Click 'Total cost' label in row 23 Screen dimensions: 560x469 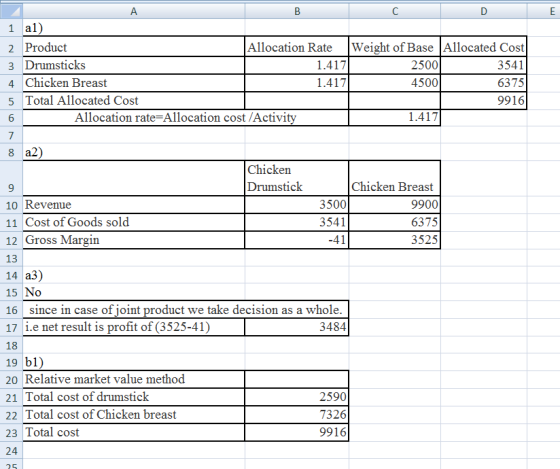[x=134, y=432]
